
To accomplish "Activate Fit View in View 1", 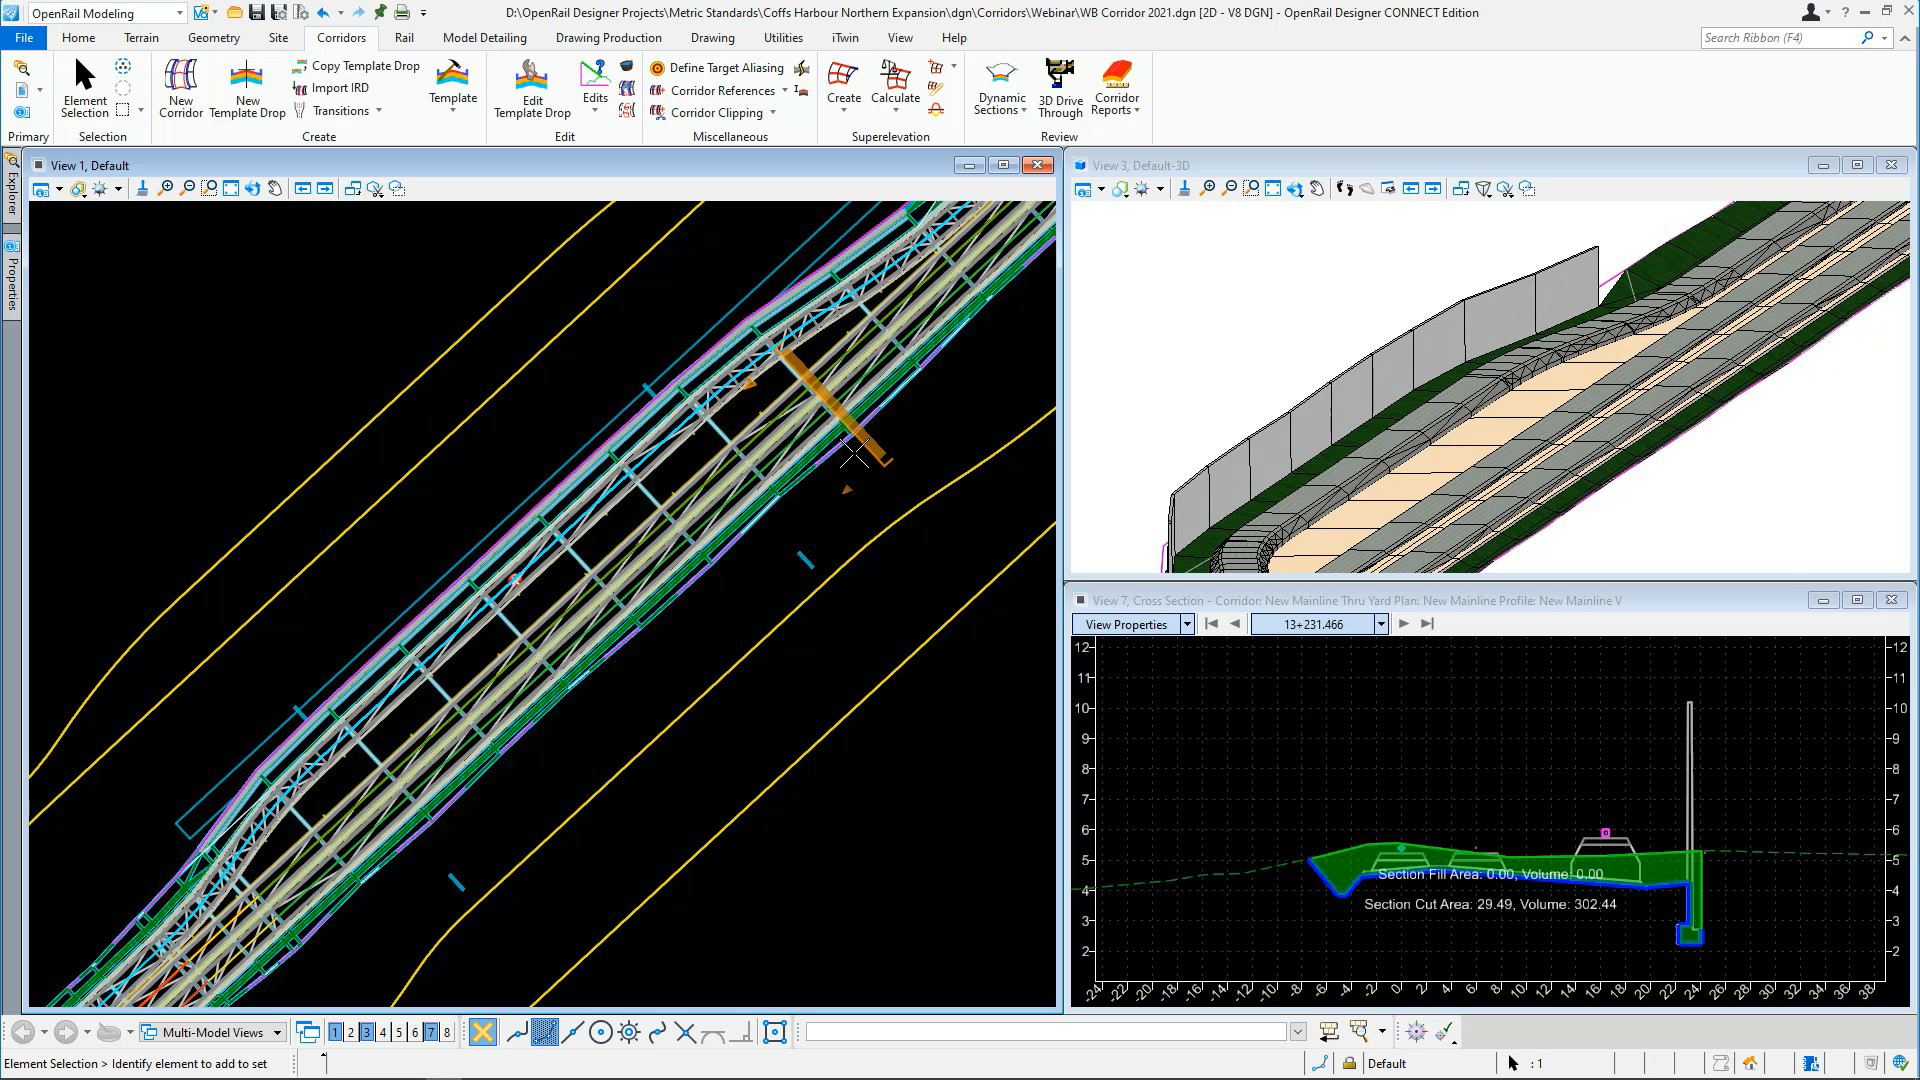I will [232, 188].
